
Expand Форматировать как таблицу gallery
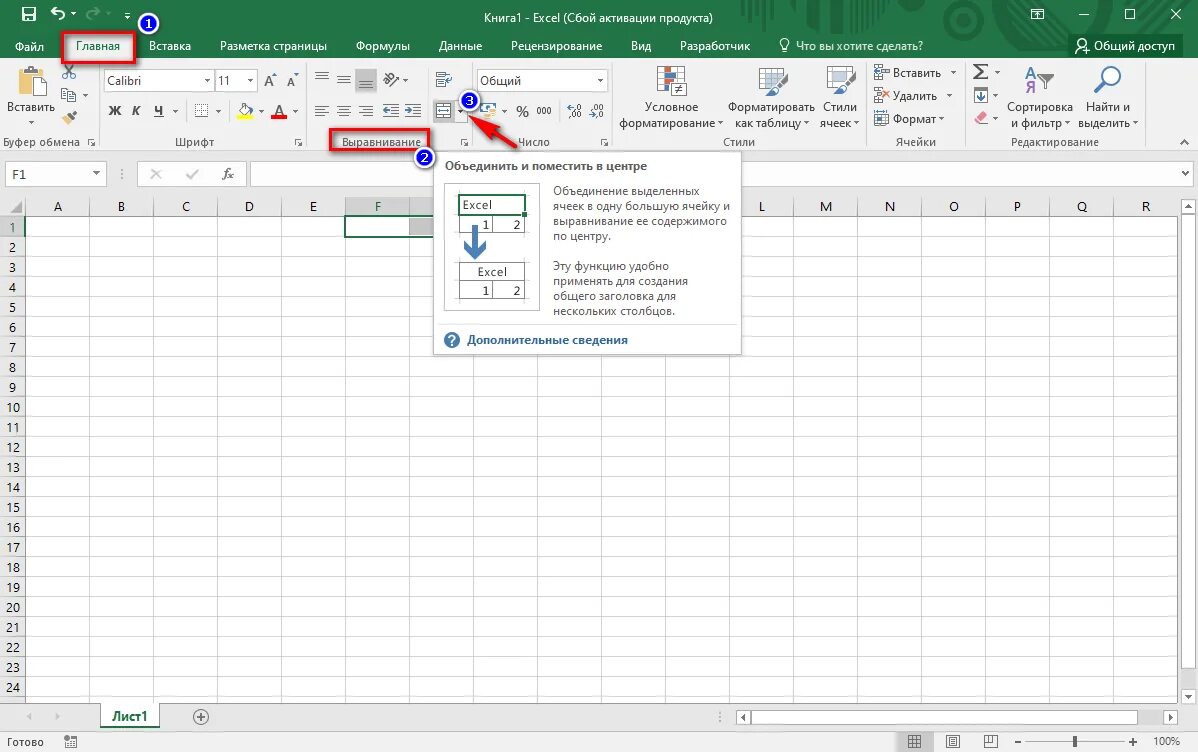tap(771, 97)
